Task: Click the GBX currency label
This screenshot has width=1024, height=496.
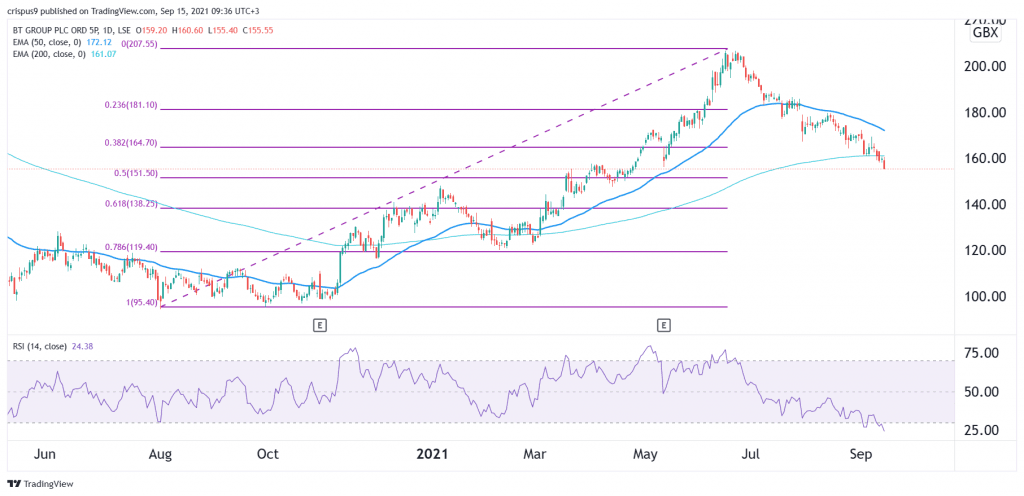Action: pyautogui.click(x=985, y=33)
